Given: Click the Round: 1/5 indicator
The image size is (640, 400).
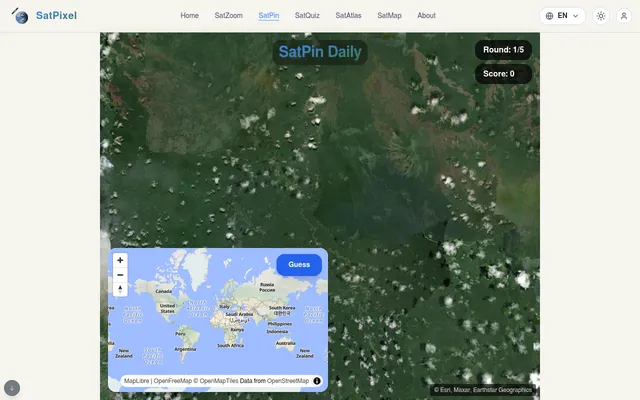Looking at the screenshot, I should point(503,50).
